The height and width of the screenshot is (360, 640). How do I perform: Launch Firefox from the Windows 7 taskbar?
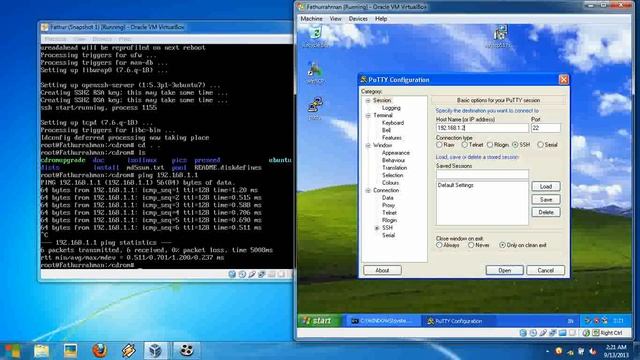coord(99,351)
